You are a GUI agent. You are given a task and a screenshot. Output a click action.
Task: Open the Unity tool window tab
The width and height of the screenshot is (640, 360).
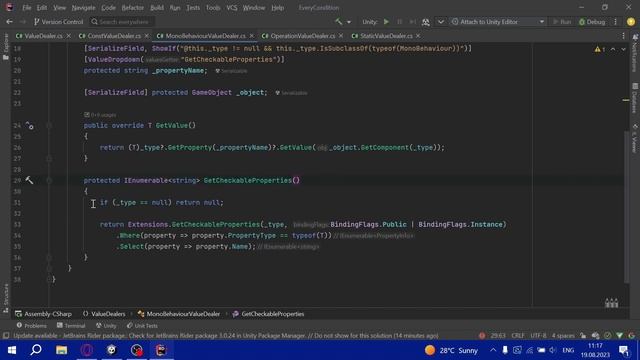pos(106,325)
